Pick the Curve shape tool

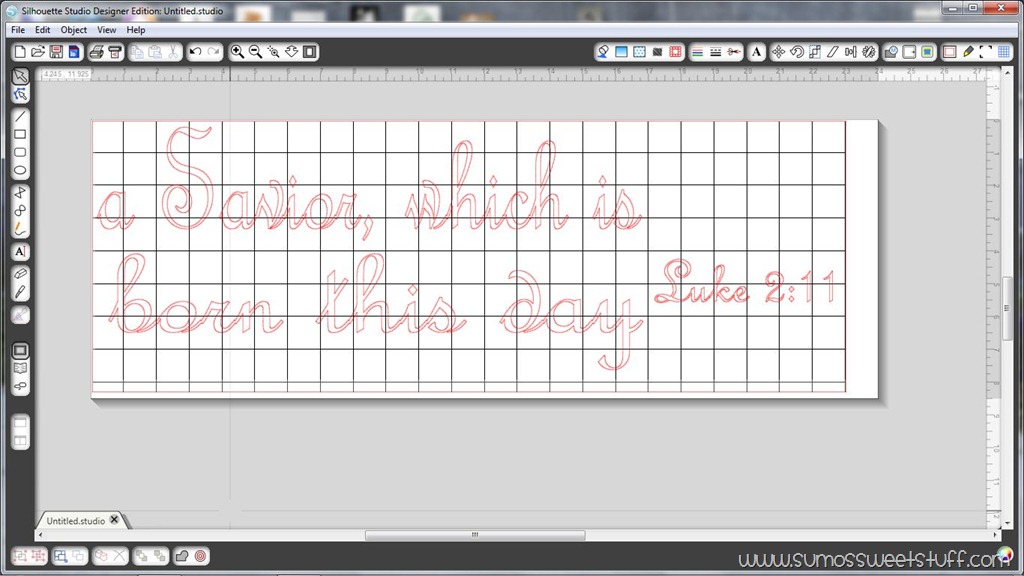point(20,211)
